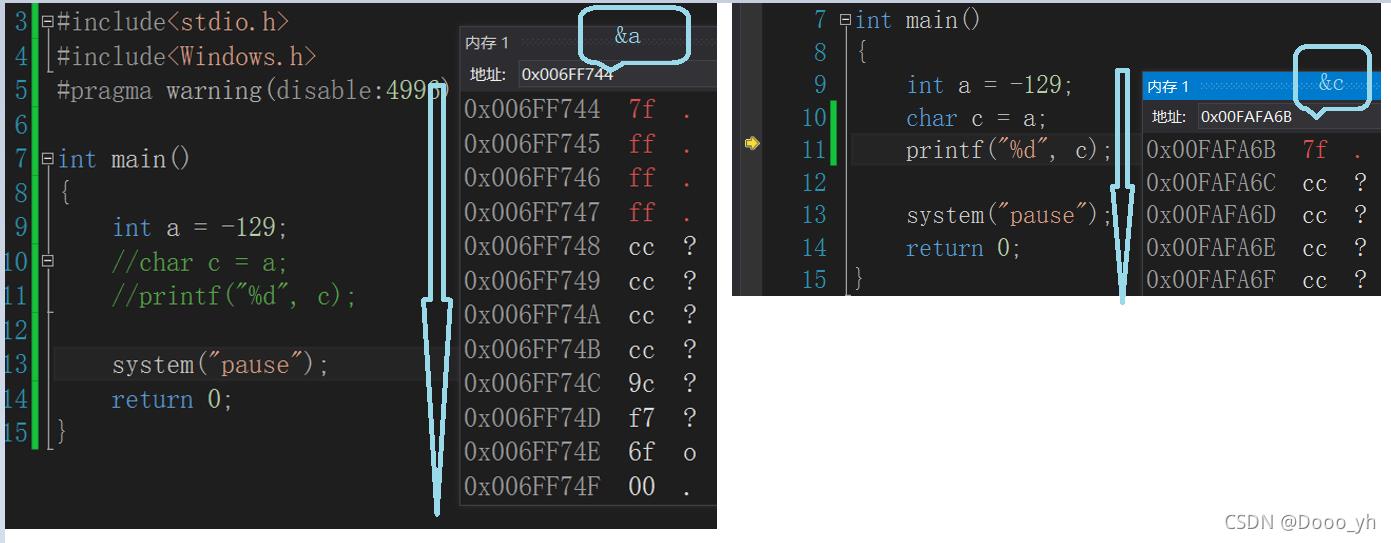Click 'int main()' in the left editor
1391x543 pixels.
click(x=124, y=160)
